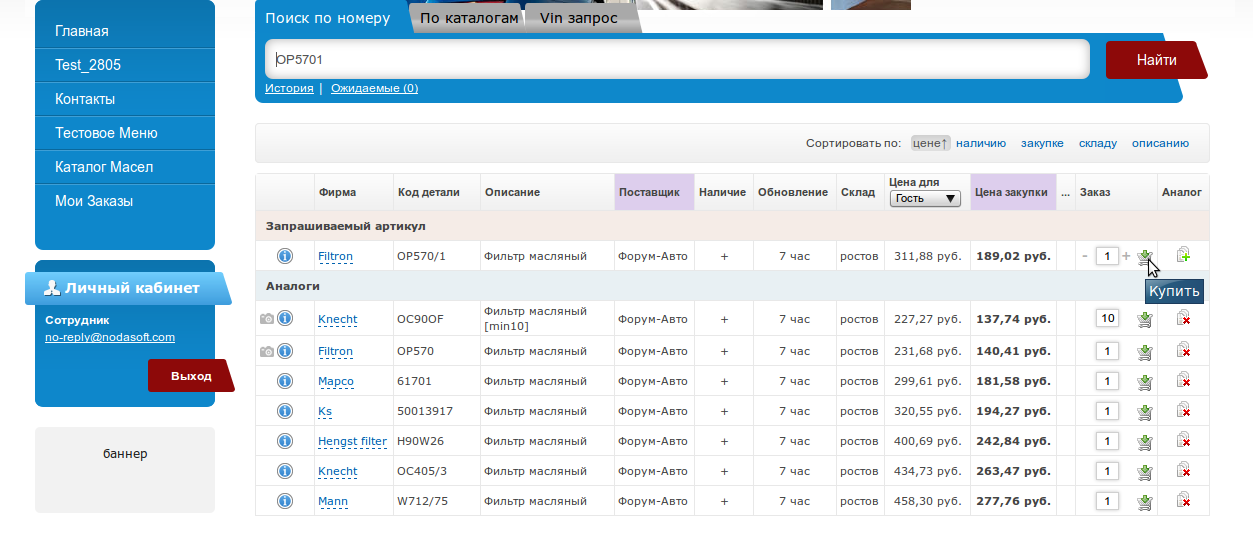Open the 'История' search history link
The height and width of the screenshot is (555, 1253).
(x=289, y=88)
